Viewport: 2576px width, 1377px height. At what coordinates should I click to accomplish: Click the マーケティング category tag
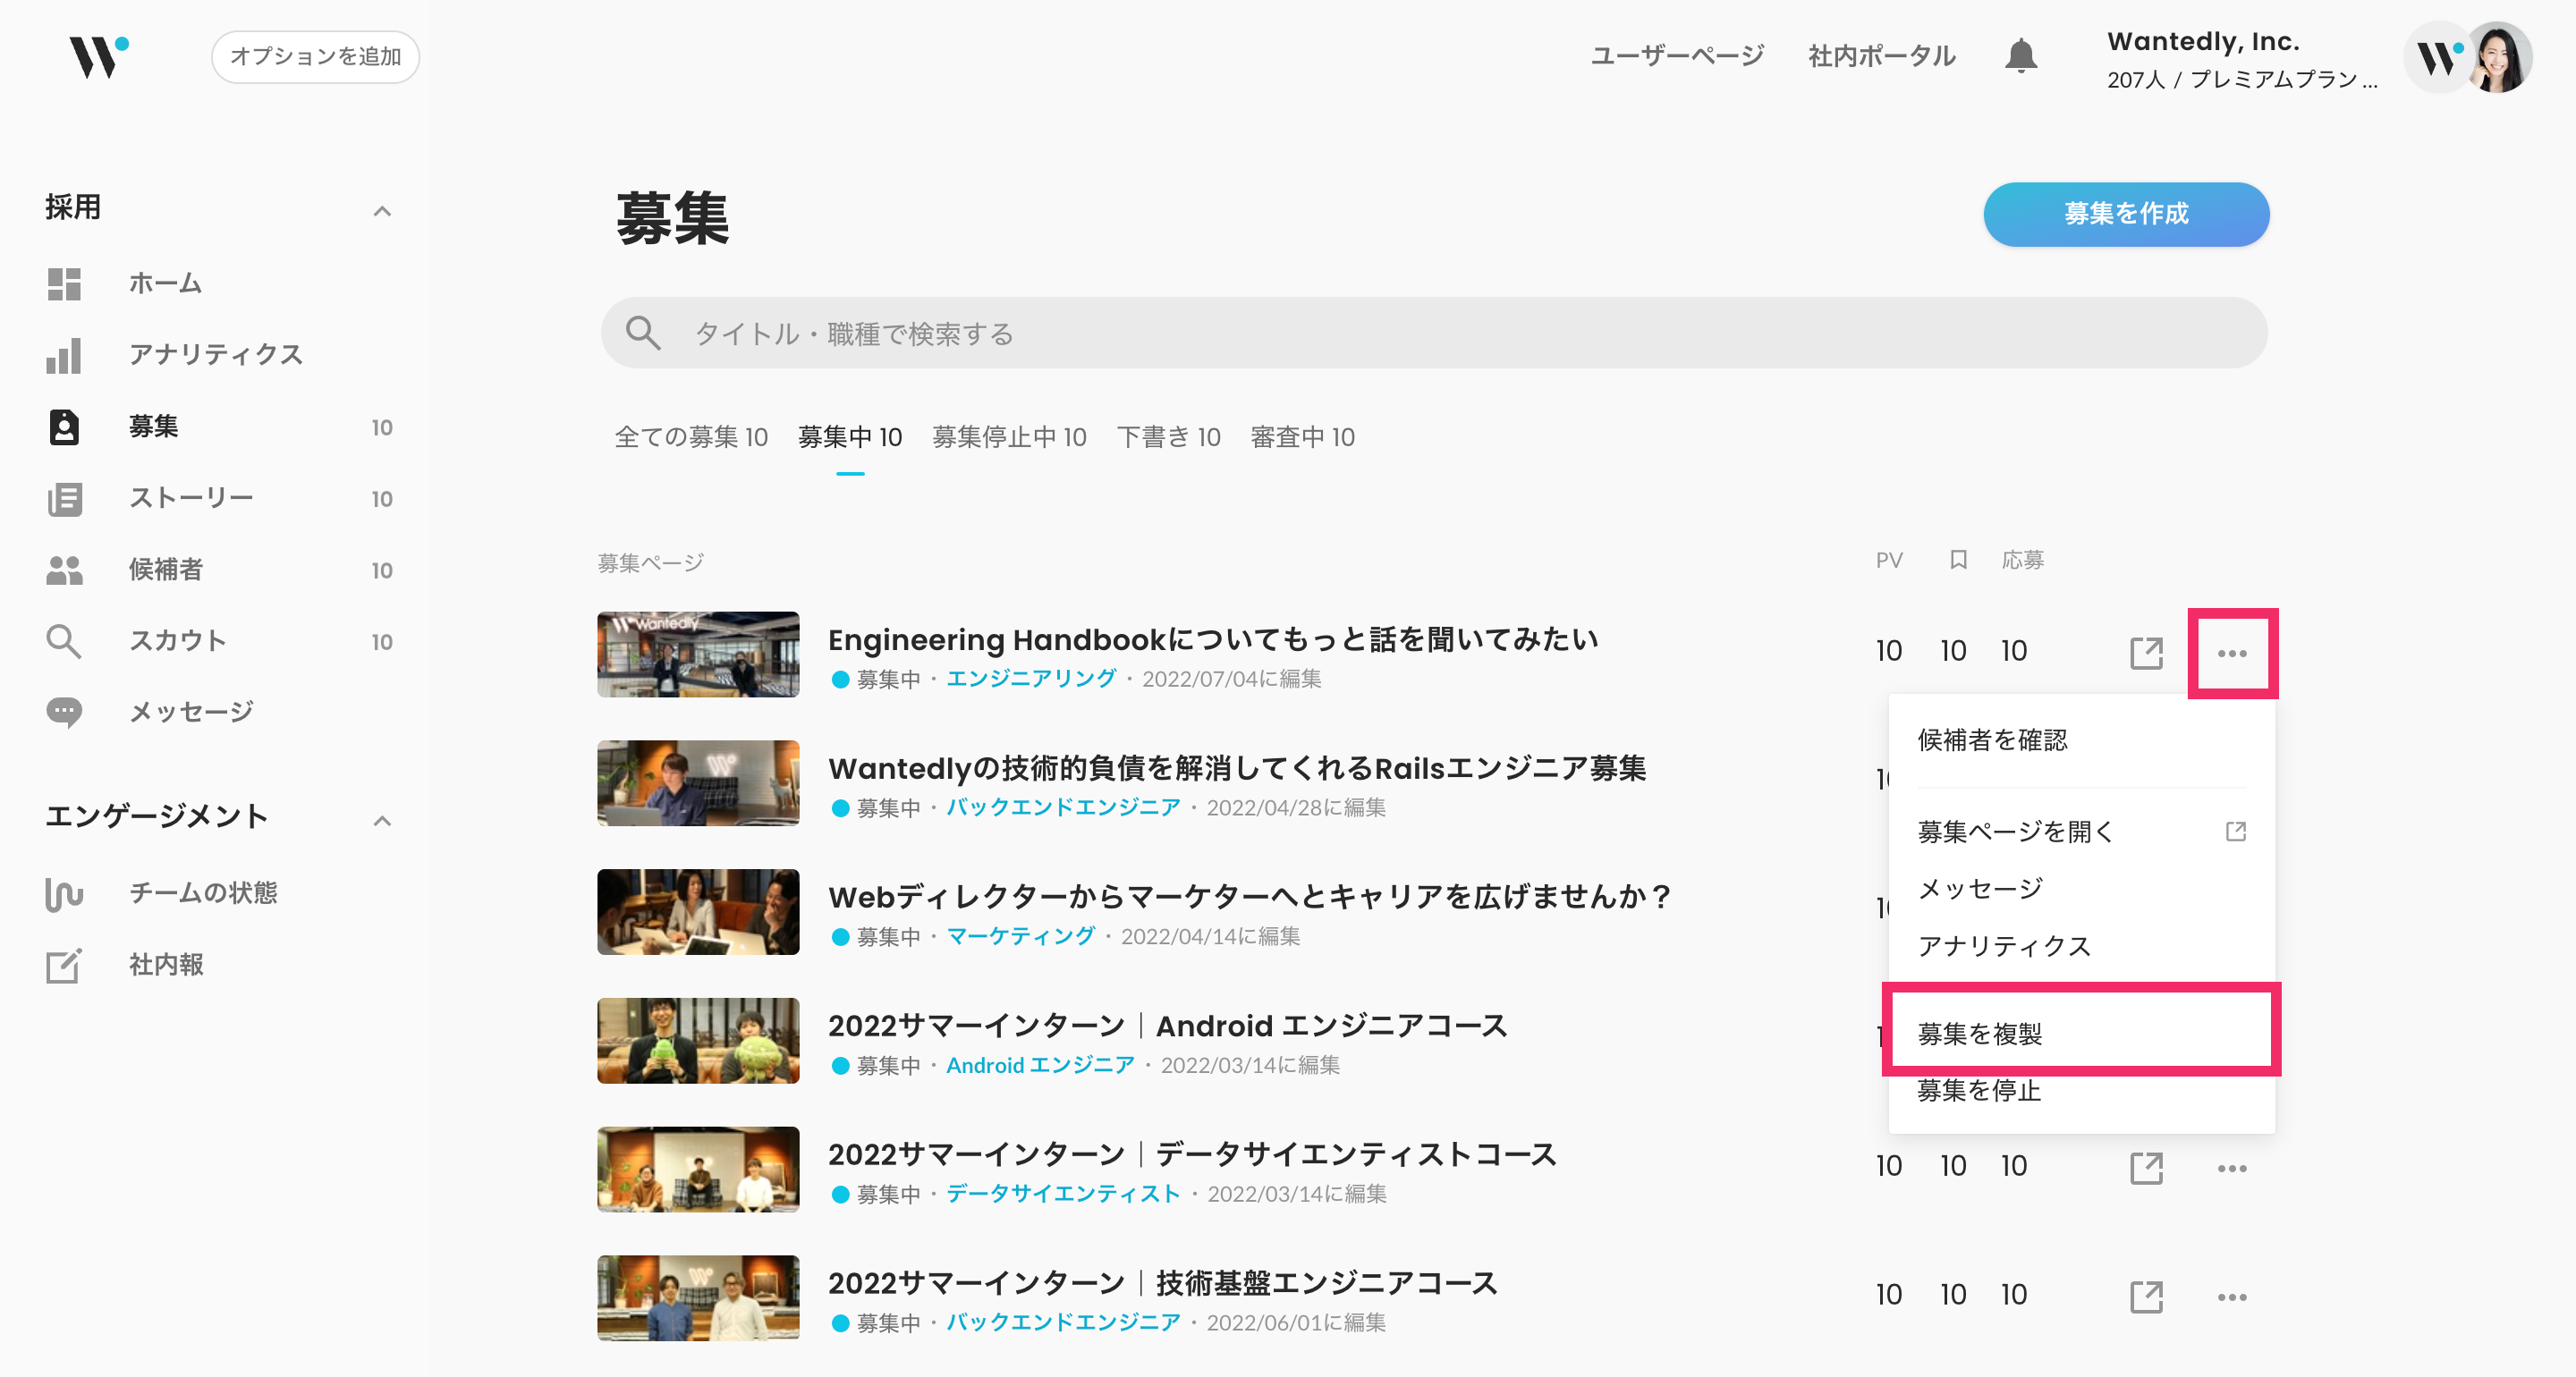(x=1020, y=936)
